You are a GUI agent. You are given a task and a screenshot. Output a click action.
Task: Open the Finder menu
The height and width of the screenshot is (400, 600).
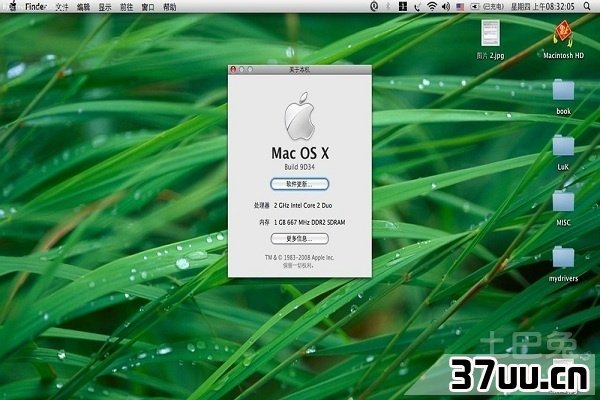[36, 7]
